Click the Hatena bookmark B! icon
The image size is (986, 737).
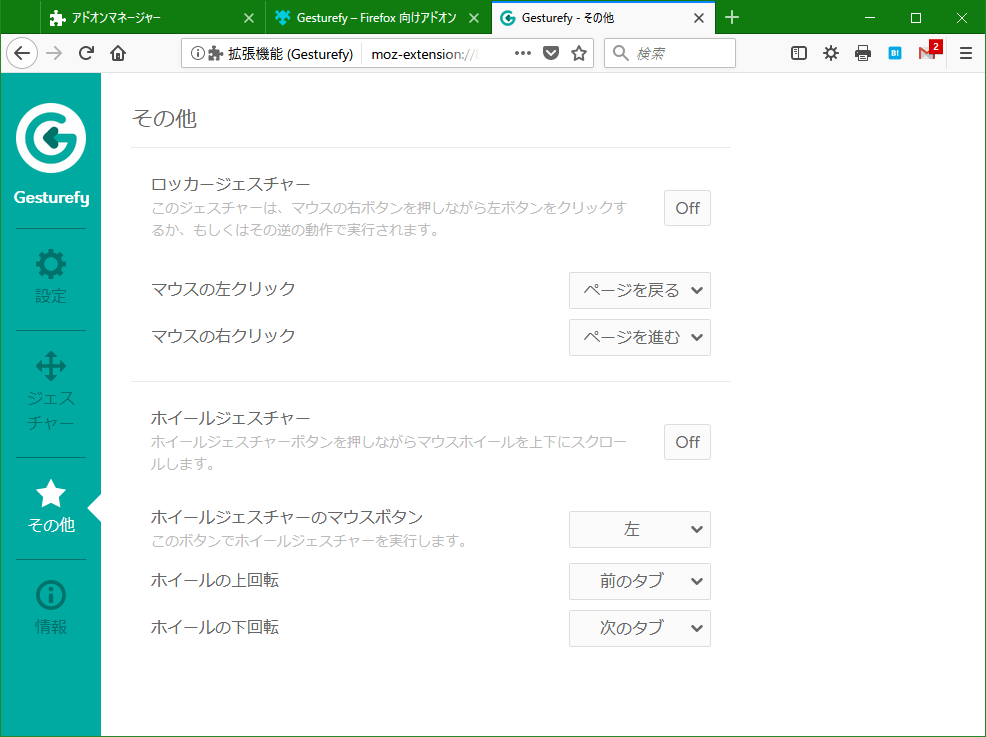pos(895,53)
